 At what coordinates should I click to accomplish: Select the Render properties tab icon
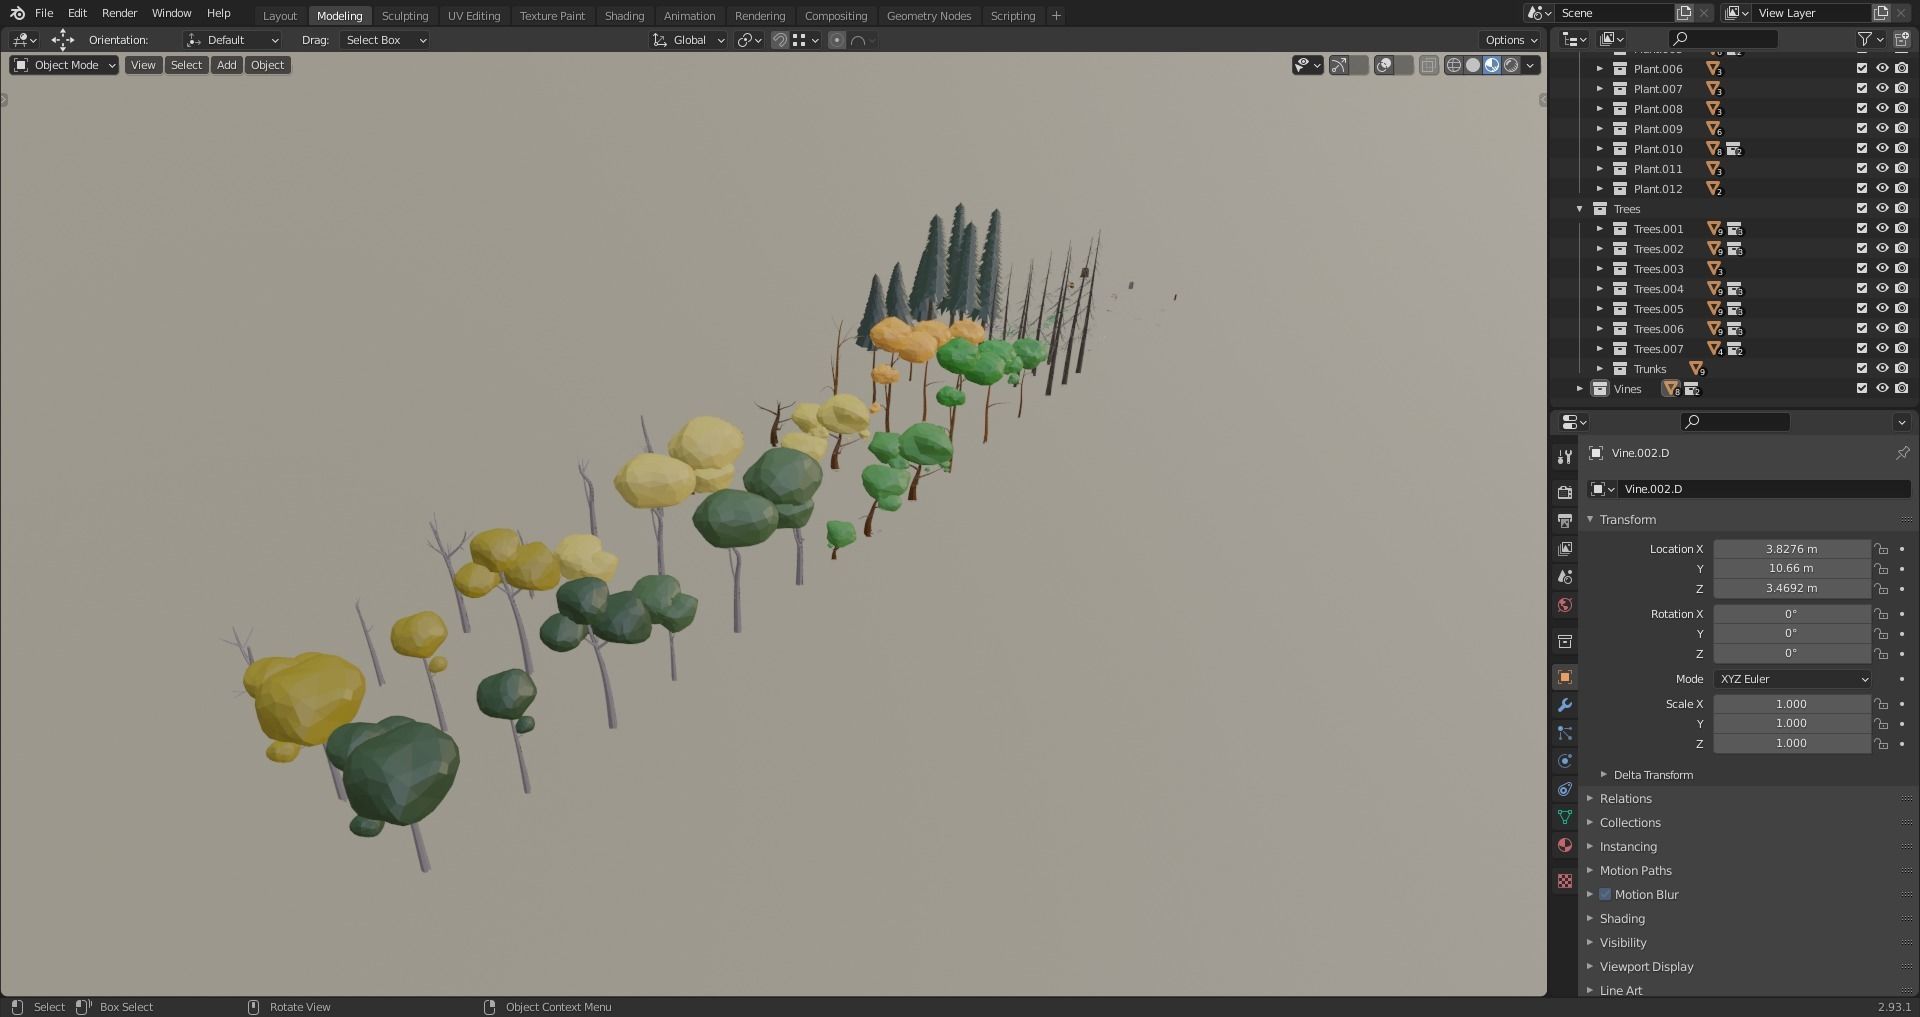[x=1565, y=492]
